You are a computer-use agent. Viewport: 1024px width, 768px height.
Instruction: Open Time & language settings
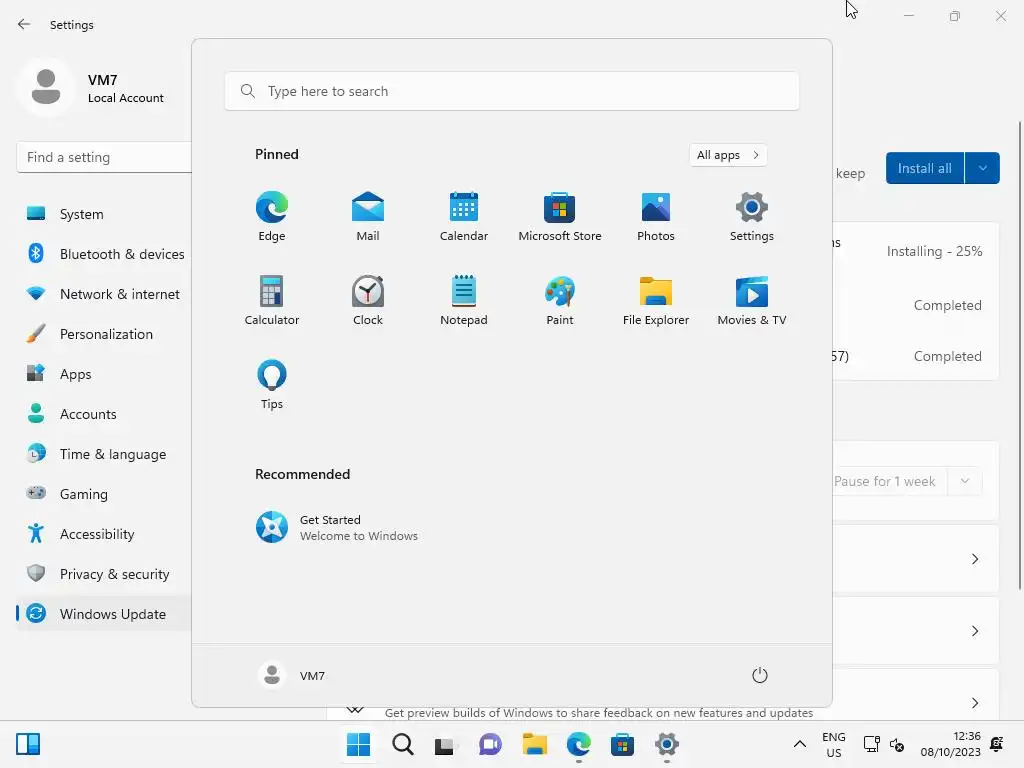tap(104, 454)
